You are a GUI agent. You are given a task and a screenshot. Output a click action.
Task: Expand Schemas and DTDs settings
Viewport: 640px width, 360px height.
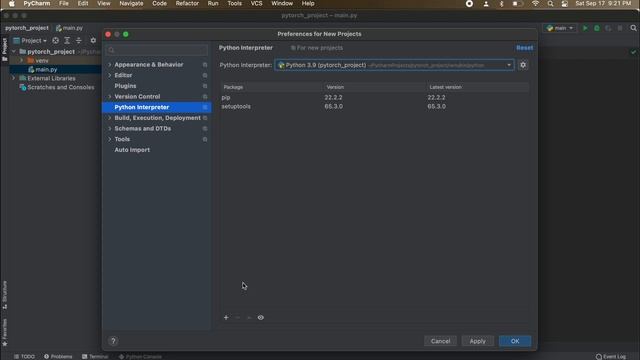[109, 128]
